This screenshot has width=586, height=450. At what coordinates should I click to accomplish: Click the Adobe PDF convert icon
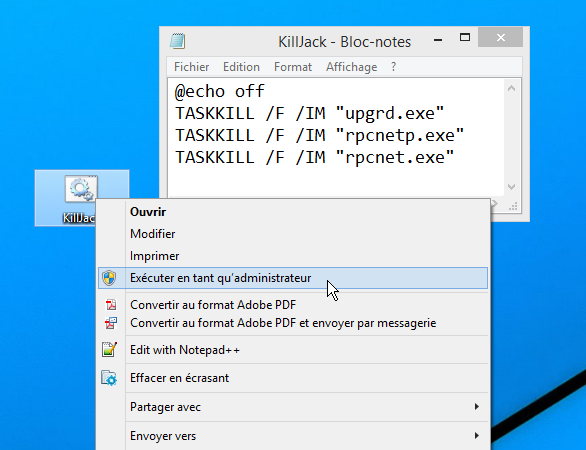[x=111, y=305]
